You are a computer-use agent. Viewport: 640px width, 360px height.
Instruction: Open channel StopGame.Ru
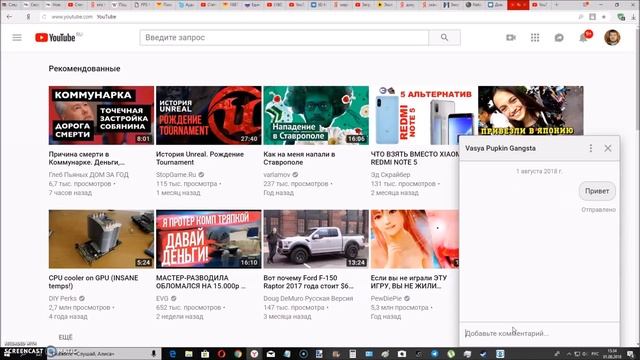(x=176, y=175)
